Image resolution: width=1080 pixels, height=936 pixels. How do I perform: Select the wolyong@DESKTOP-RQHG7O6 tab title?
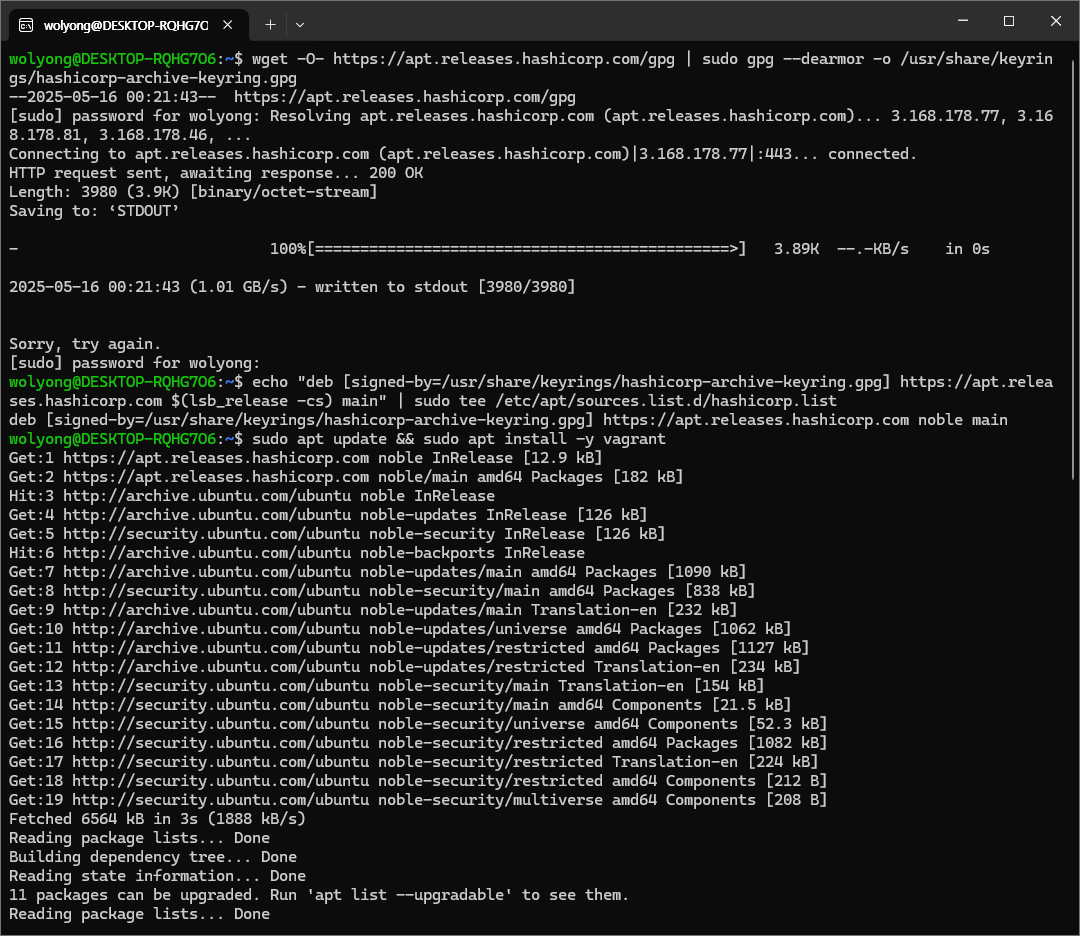(x=125, y=24)
